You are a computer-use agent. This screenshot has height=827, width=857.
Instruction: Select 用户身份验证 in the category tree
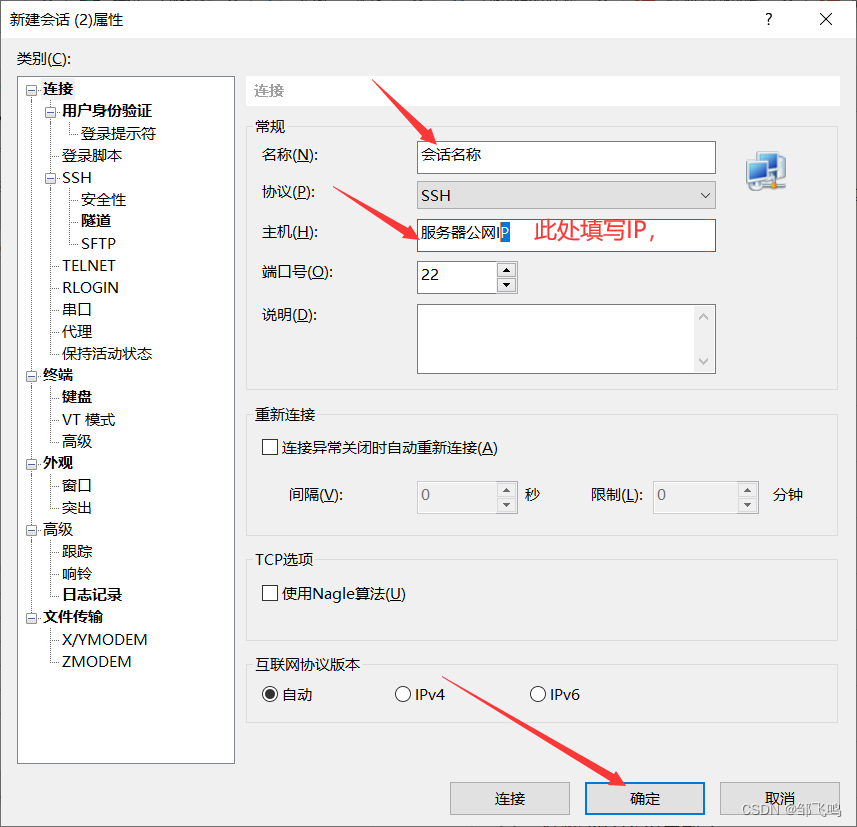click(x=107, y=111)
